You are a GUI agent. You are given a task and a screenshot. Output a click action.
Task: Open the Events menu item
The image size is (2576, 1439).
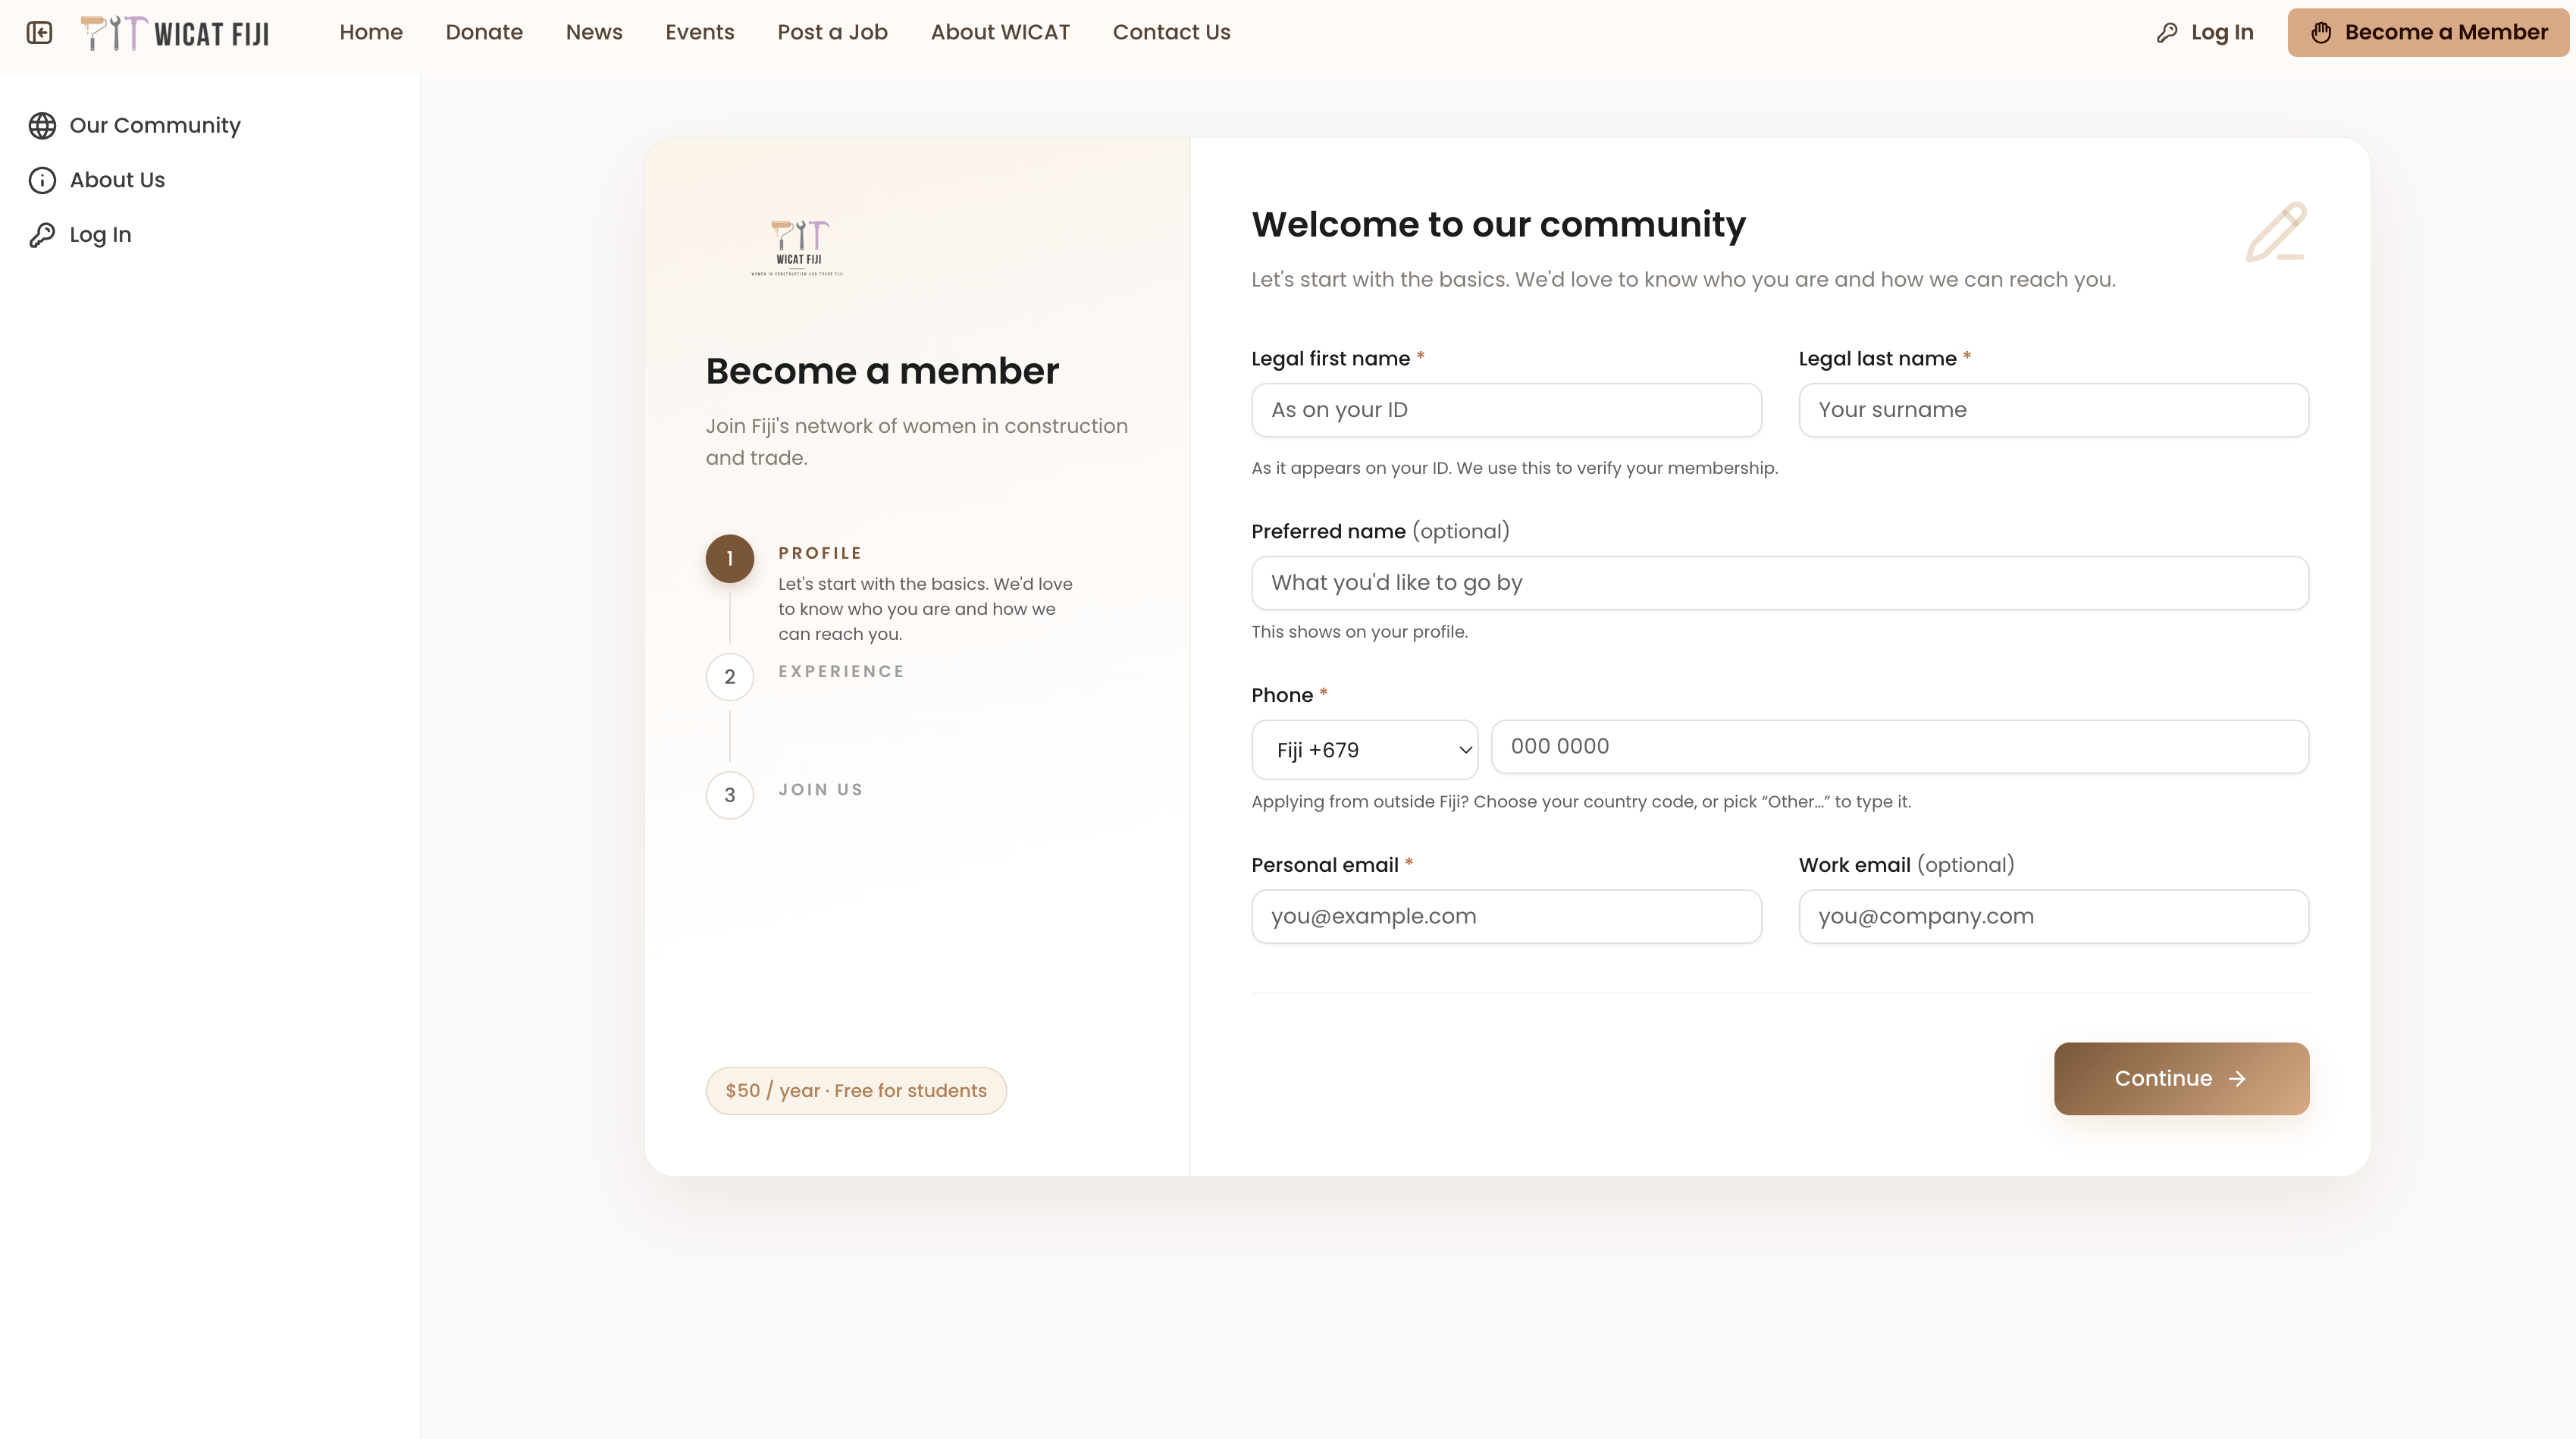pyautogui.click(x=700, y=32)
